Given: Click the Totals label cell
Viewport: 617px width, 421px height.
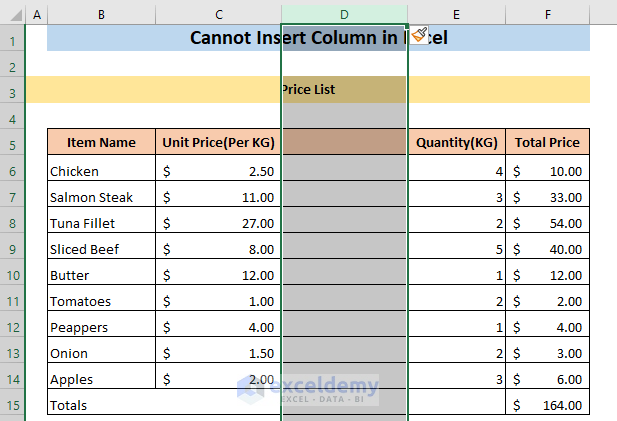Looking at the screenshot, I should [x=101, y=405].
